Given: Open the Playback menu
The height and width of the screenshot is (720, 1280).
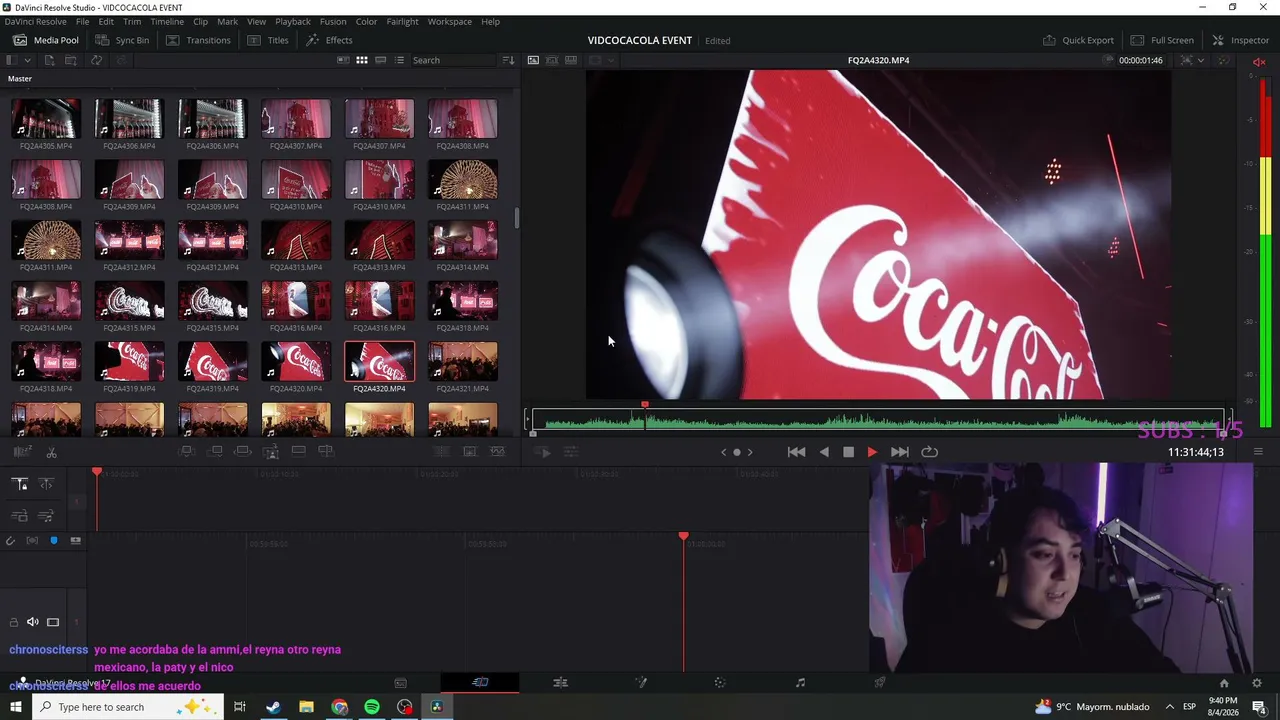Looking at the screenshot, I should 293,21.
